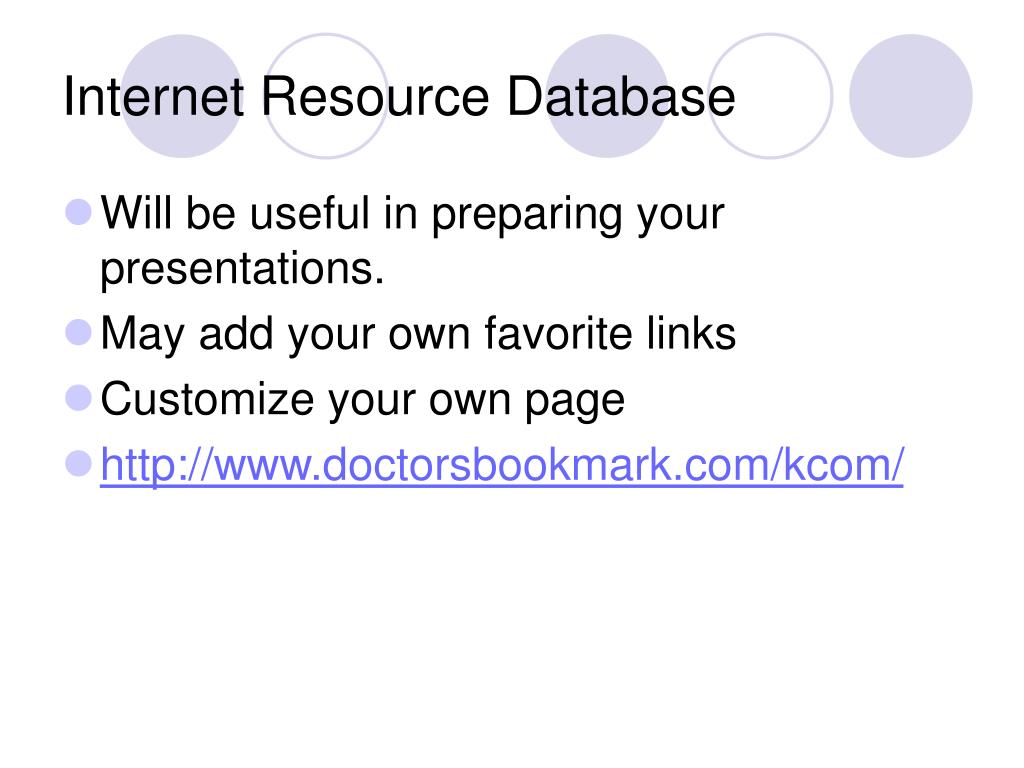Open the doctorsbookmark.com/kcom link
Viewport: 1024px width, 768px height.
click(502, 466)
